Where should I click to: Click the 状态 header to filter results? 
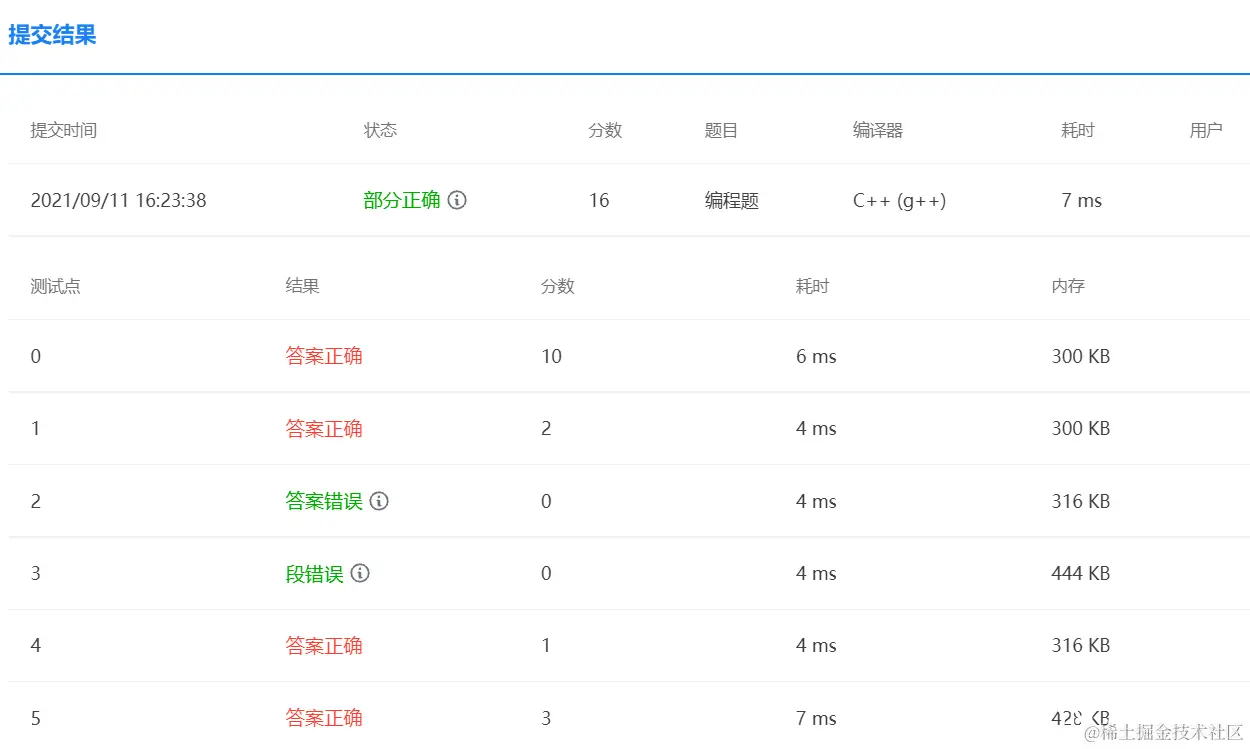pyautogui.click(x=380, y=130)
